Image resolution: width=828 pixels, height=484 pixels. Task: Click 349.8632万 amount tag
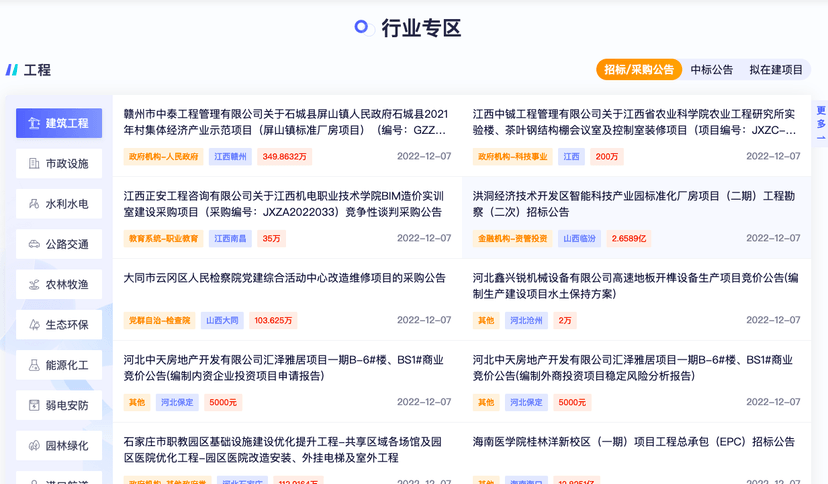tap(285, 157)
